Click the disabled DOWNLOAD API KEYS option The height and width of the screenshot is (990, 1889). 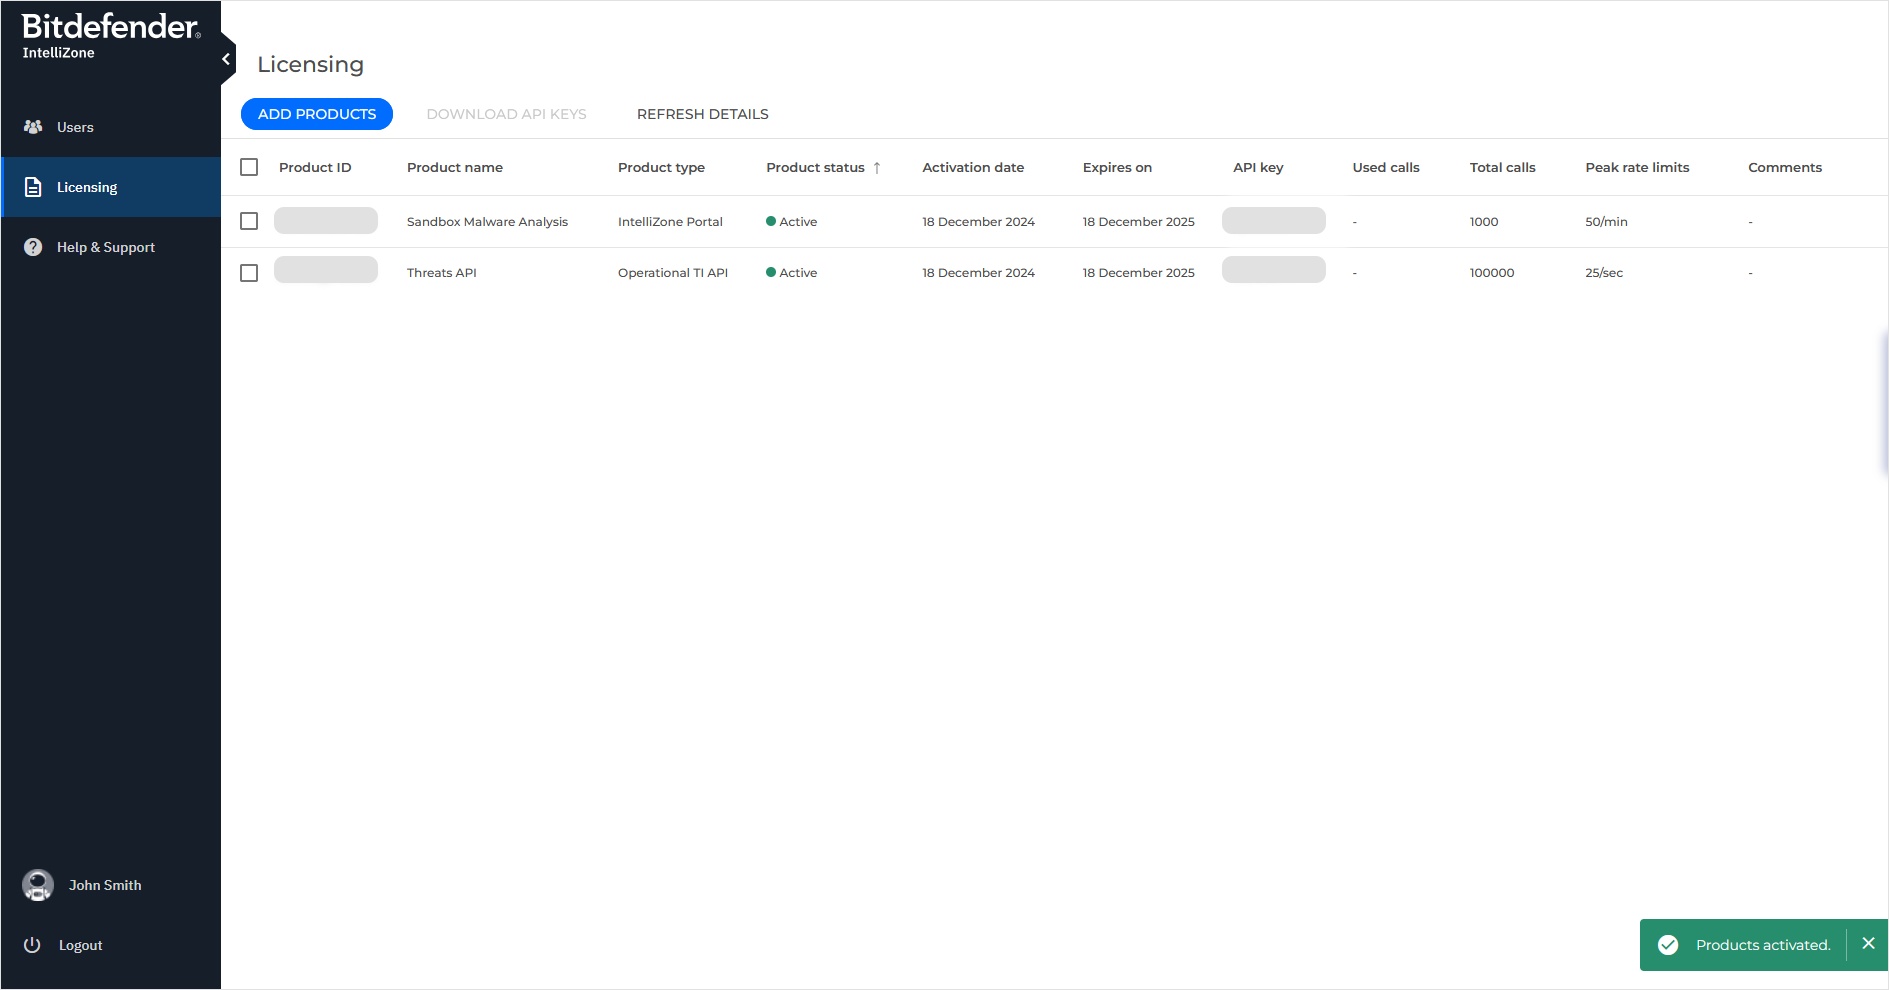point(506,113)
